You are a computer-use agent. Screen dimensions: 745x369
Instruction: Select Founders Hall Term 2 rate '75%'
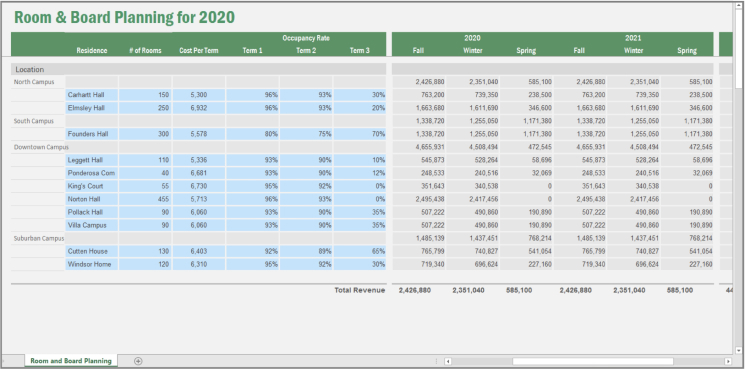coord(306,134)
